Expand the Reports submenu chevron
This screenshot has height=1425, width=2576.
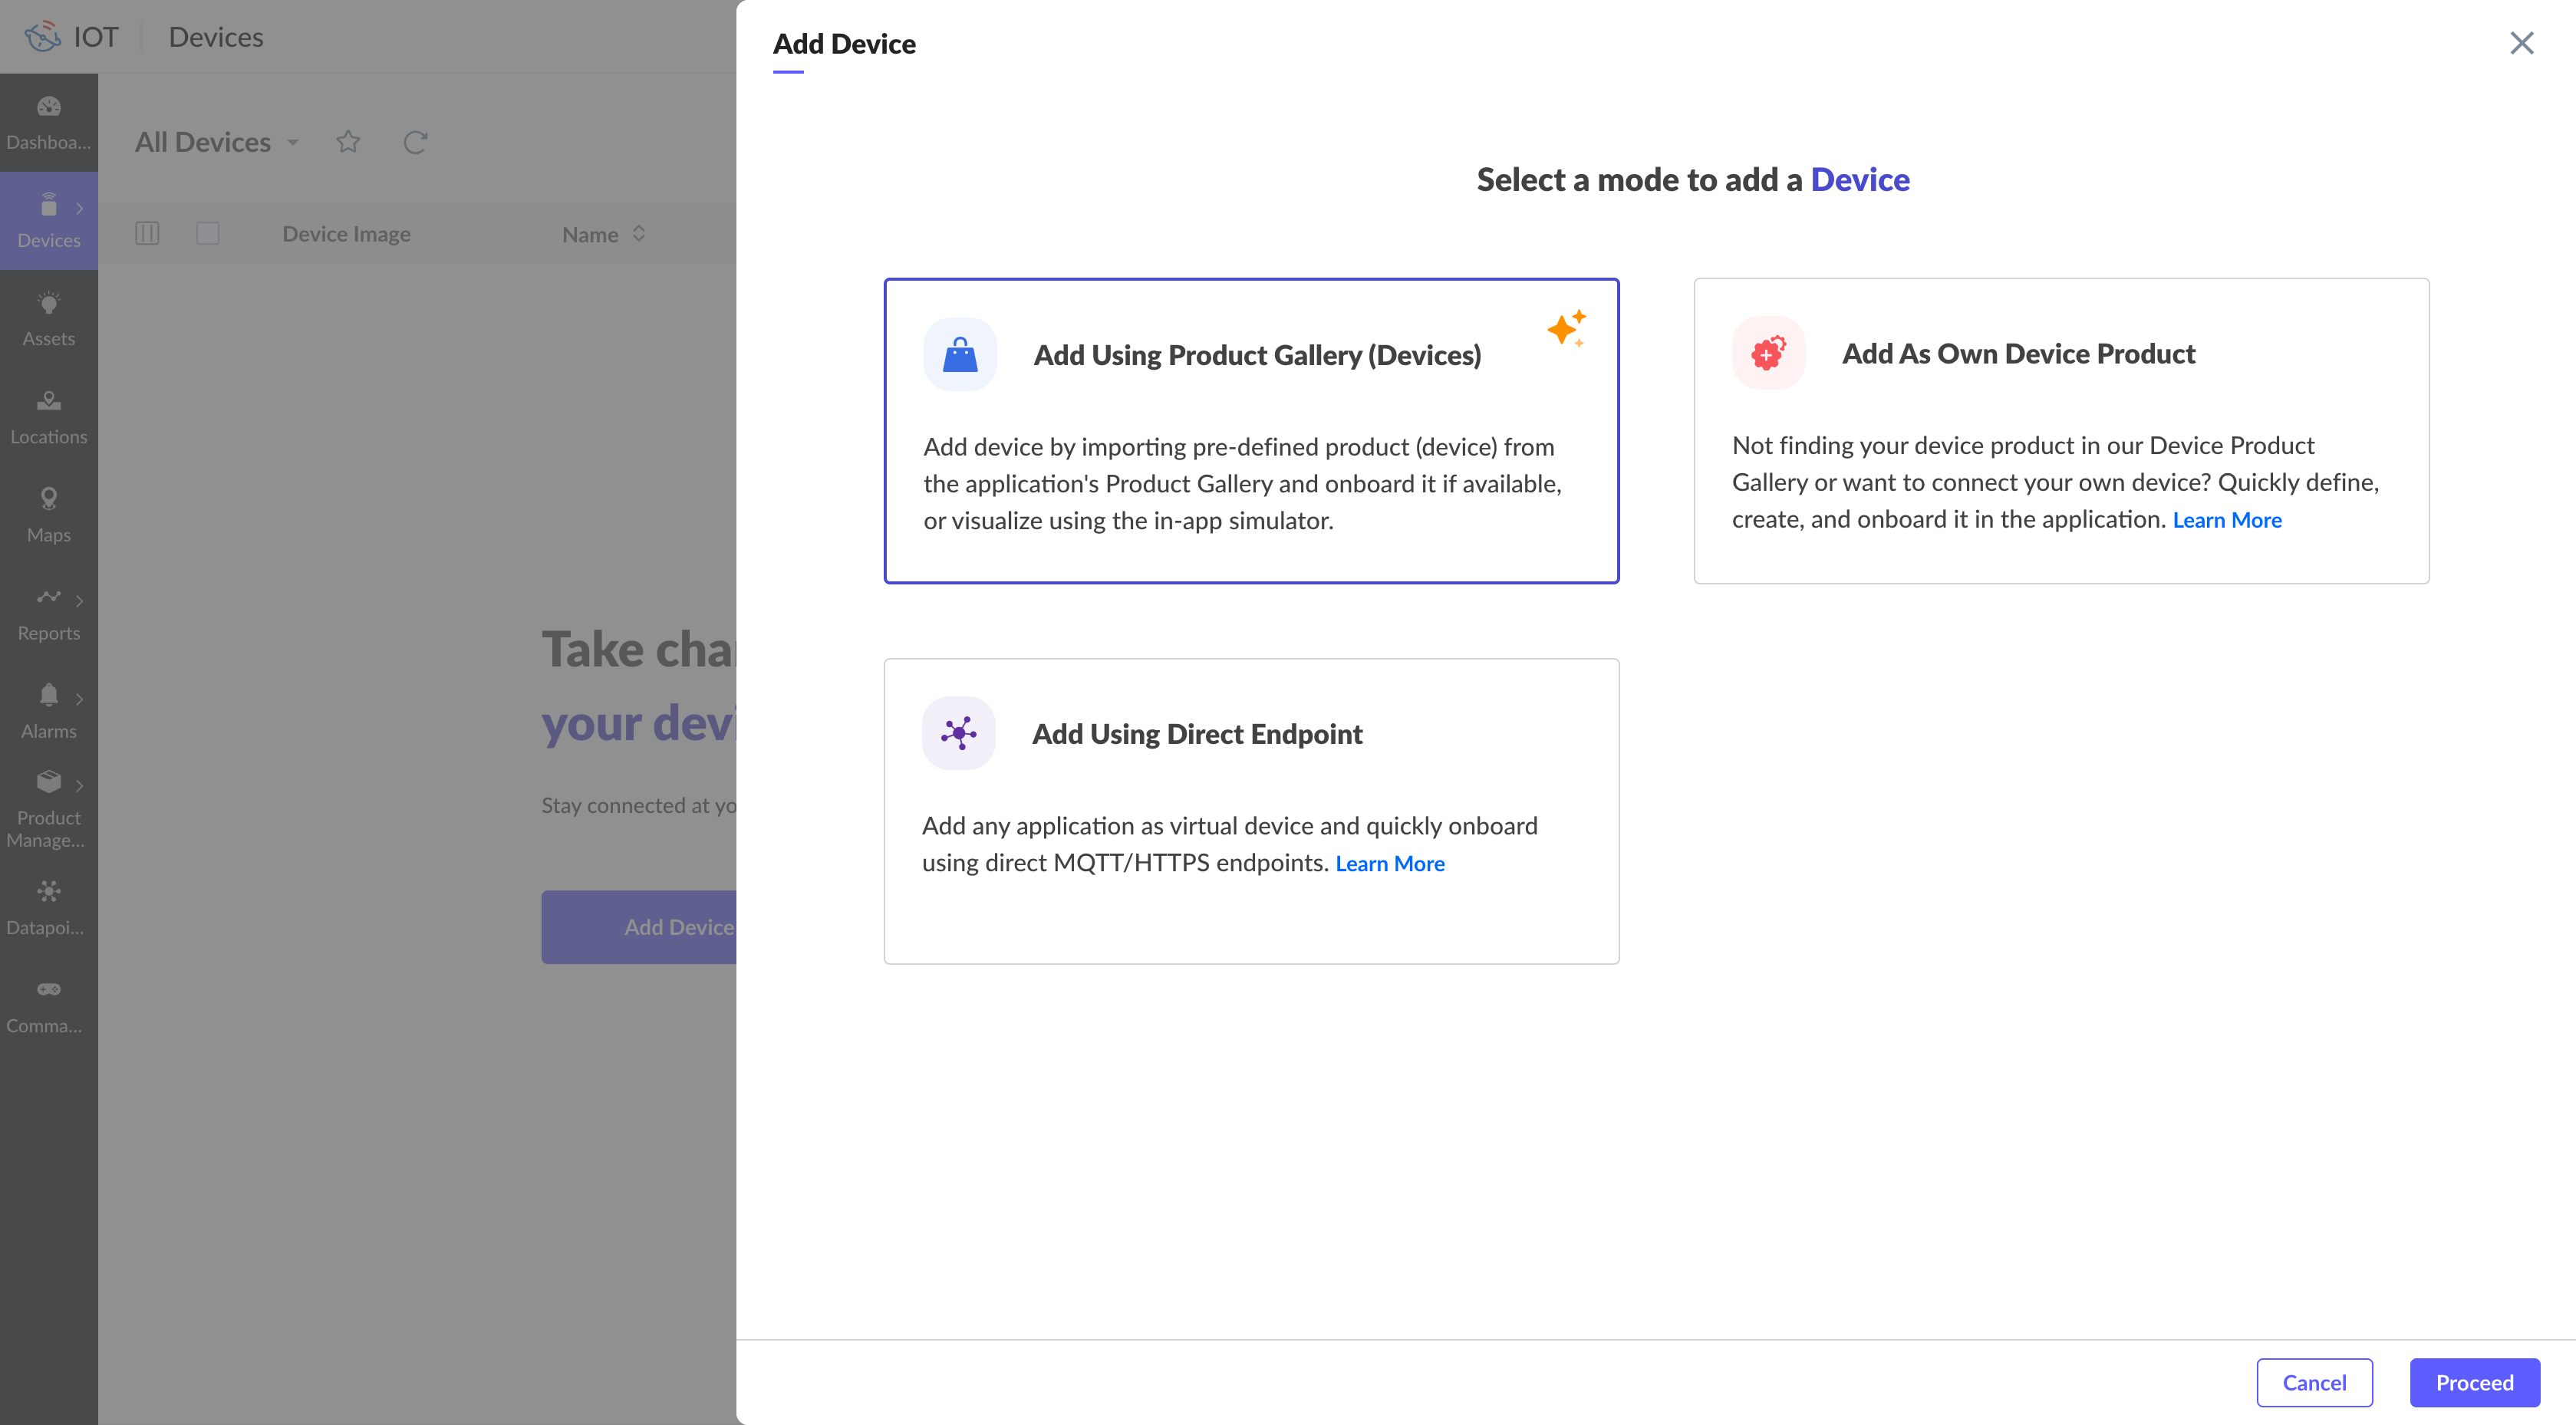click(79, 601)
